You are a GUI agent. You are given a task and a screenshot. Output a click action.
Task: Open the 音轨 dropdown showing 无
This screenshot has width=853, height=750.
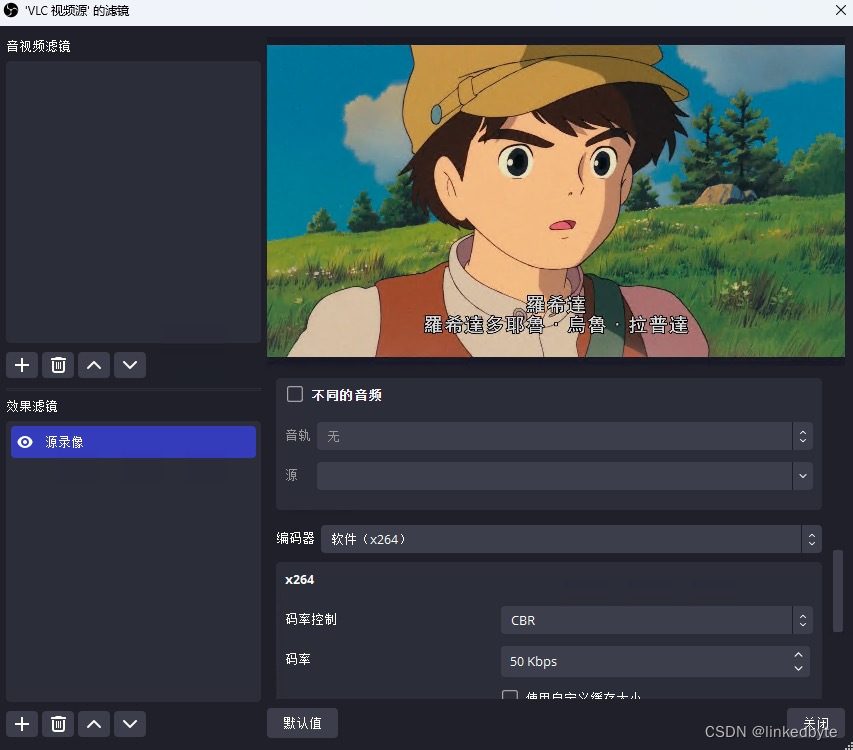pos(565,436)
